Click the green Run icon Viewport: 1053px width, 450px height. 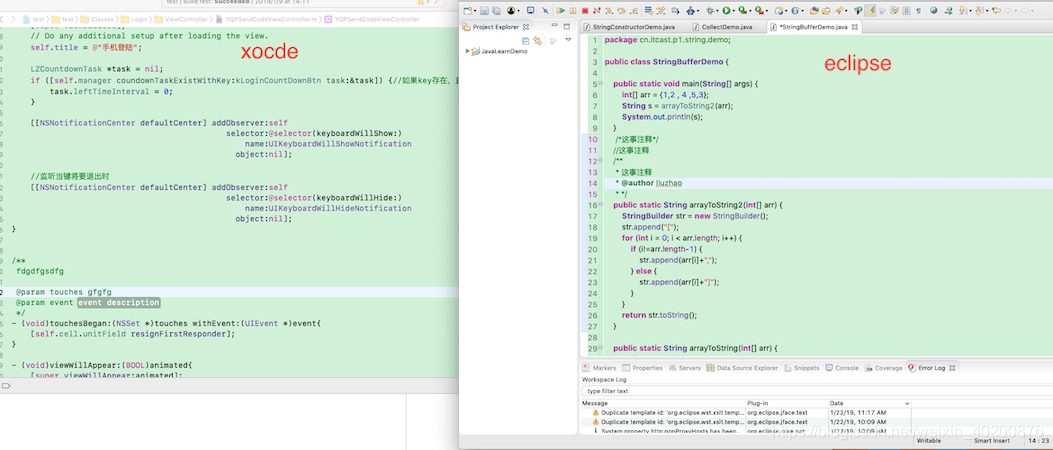(x=726, y=11)
